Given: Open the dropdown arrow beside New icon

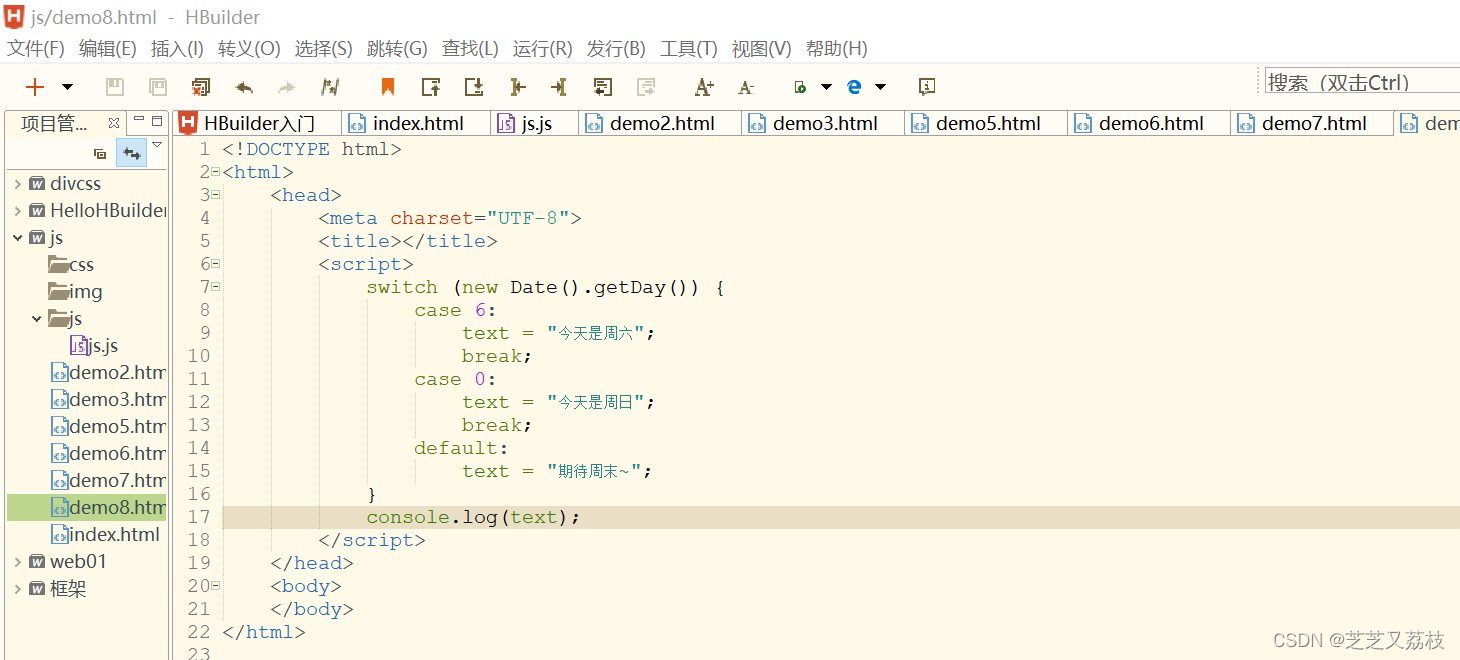Looking at the screenshot, I should tap(67, 87).
